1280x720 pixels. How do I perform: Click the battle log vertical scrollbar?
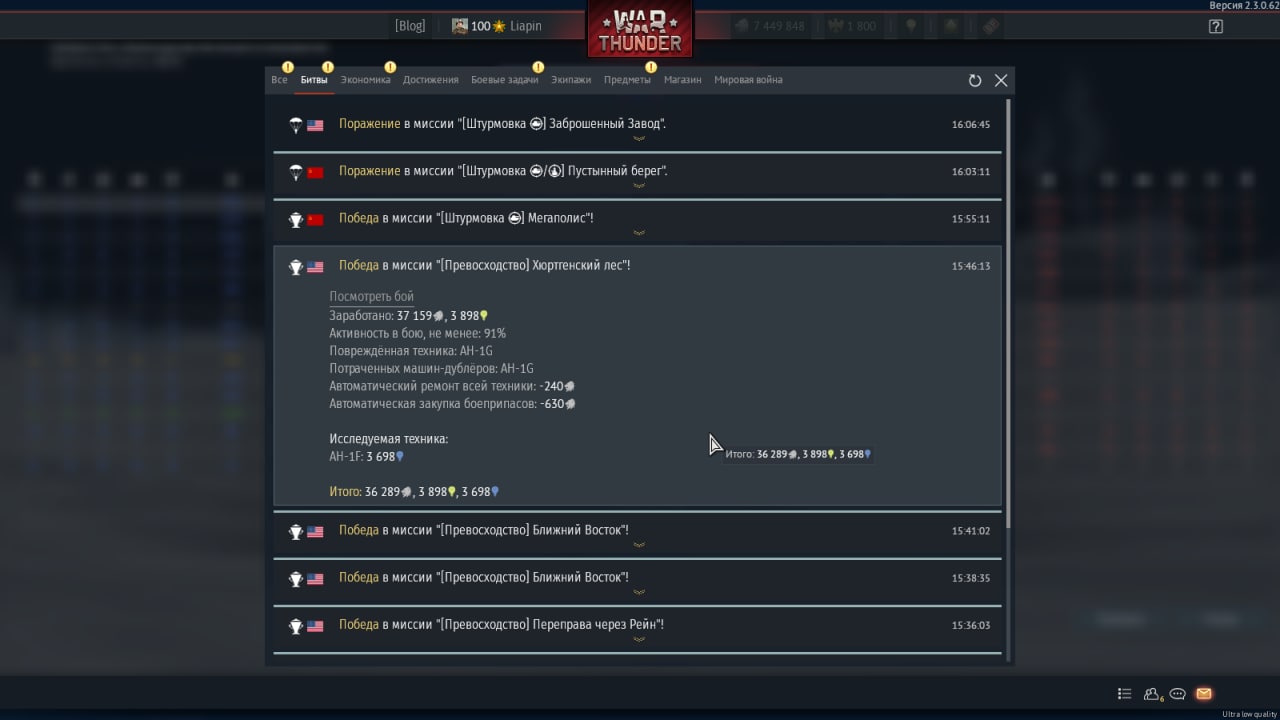(x=1008, y=312)
